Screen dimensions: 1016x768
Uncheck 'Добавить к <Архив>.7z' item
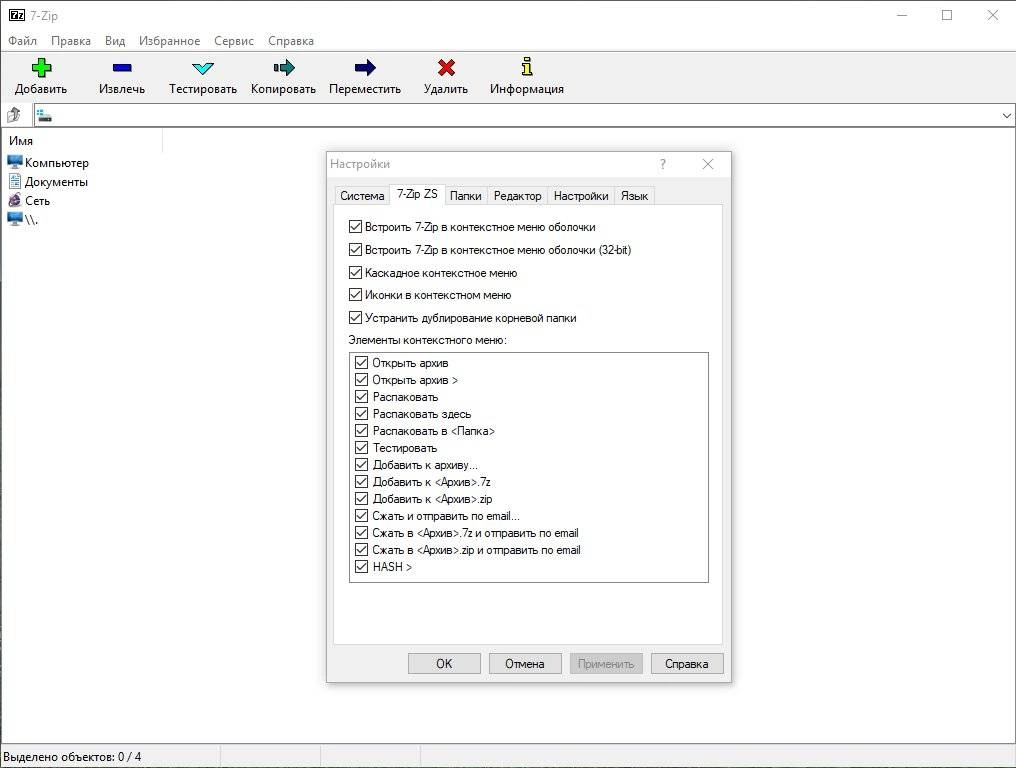pos(362,482)
